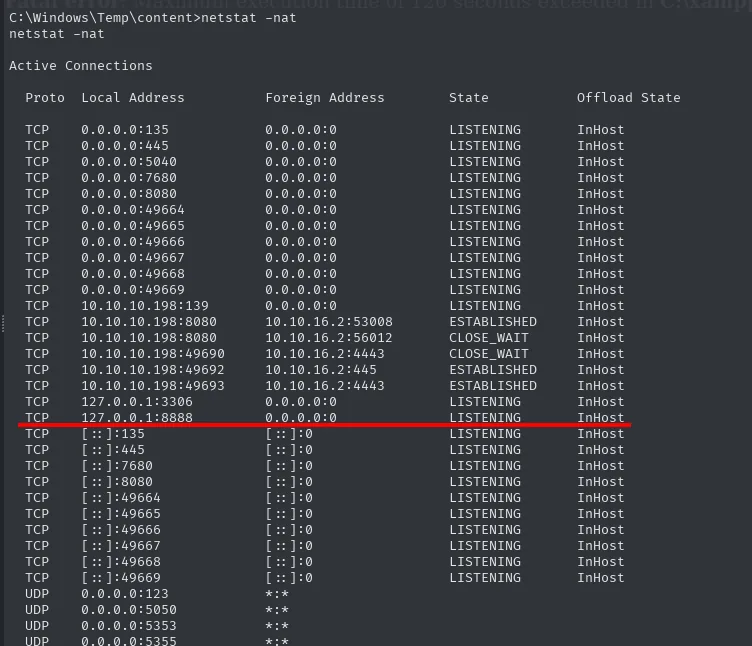Click local address [::]:135
This screenshot has height=646, width=752.
point(113,434)
